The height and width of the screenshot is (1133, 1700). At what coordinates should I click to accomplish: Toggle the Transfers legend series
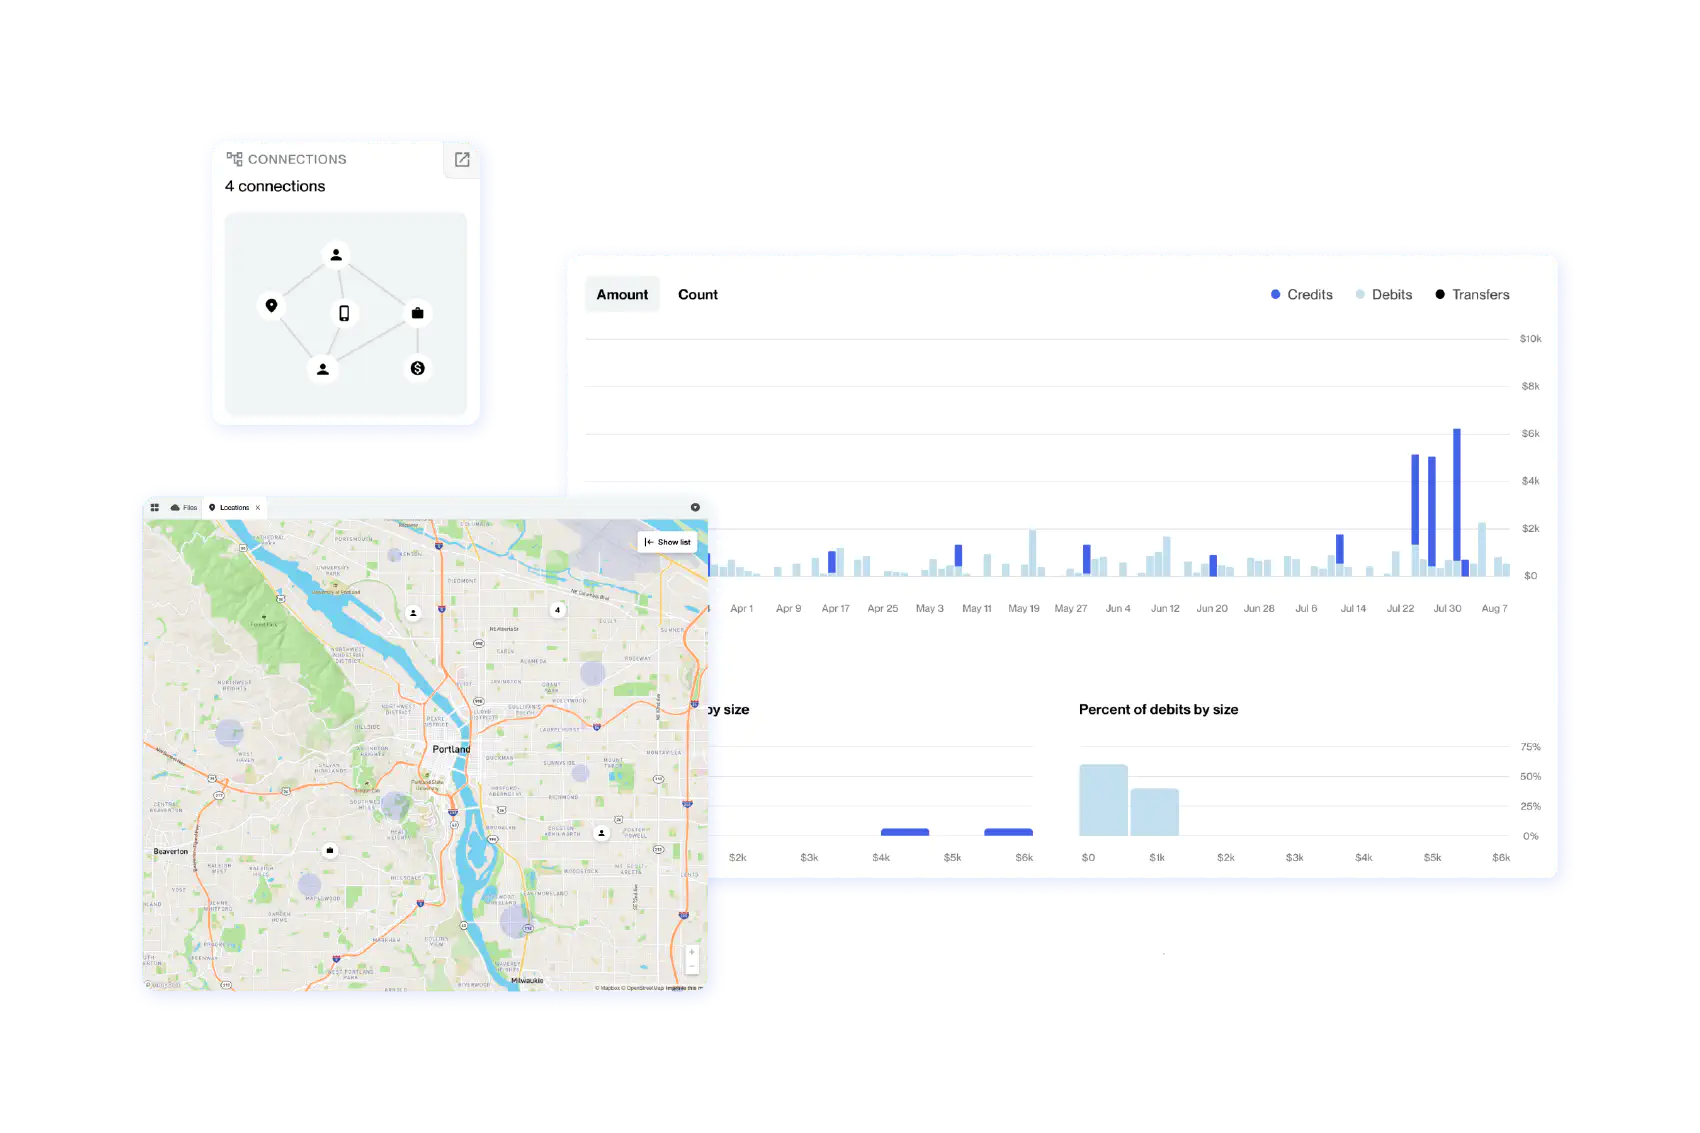[1472, 295]
